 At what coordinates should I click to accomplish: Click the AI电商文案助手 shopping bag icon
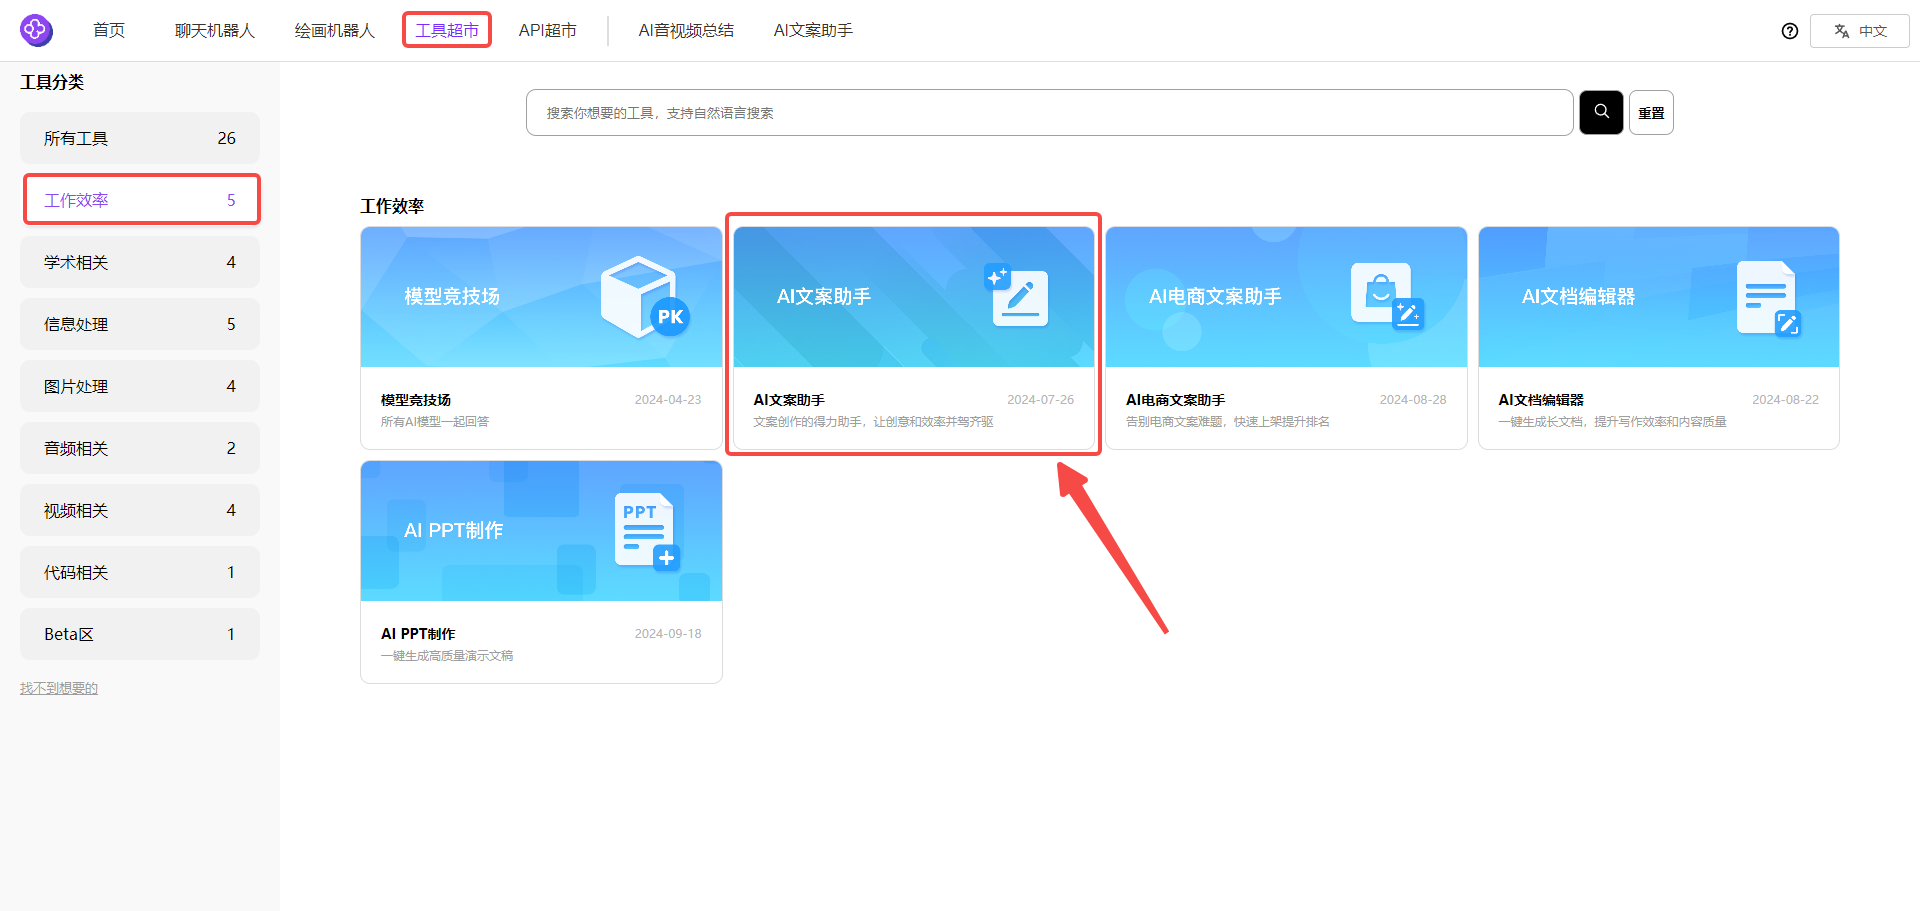[x=1387, y=296]
